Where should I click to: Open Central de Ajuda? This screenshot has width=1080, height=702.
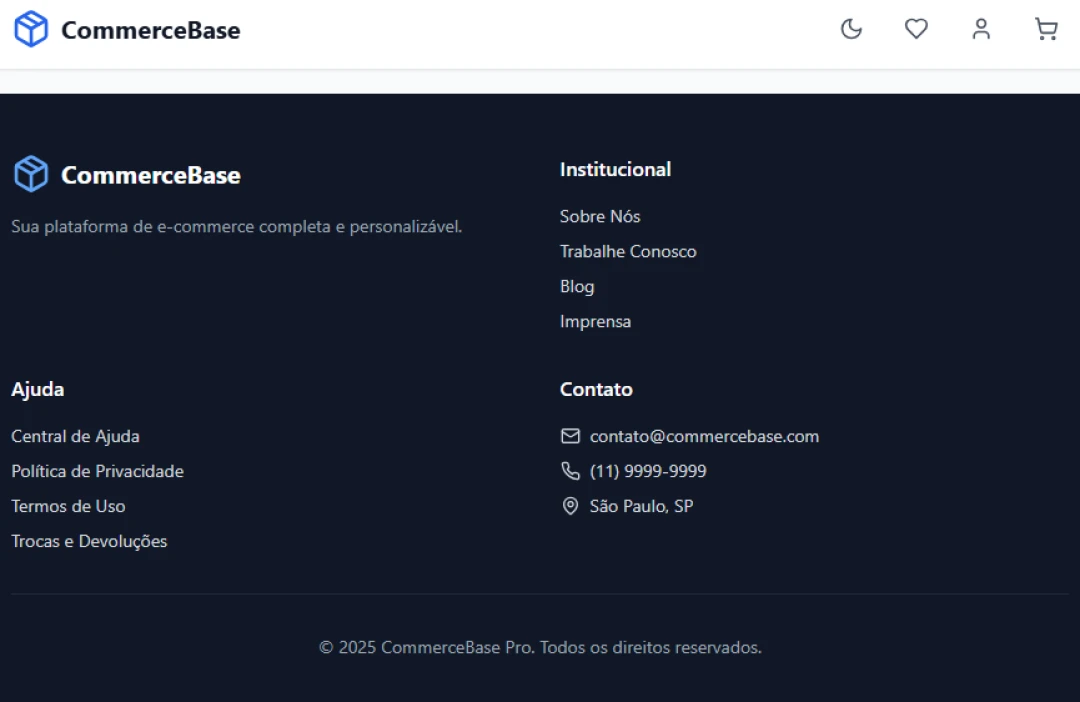click(75, 436)
